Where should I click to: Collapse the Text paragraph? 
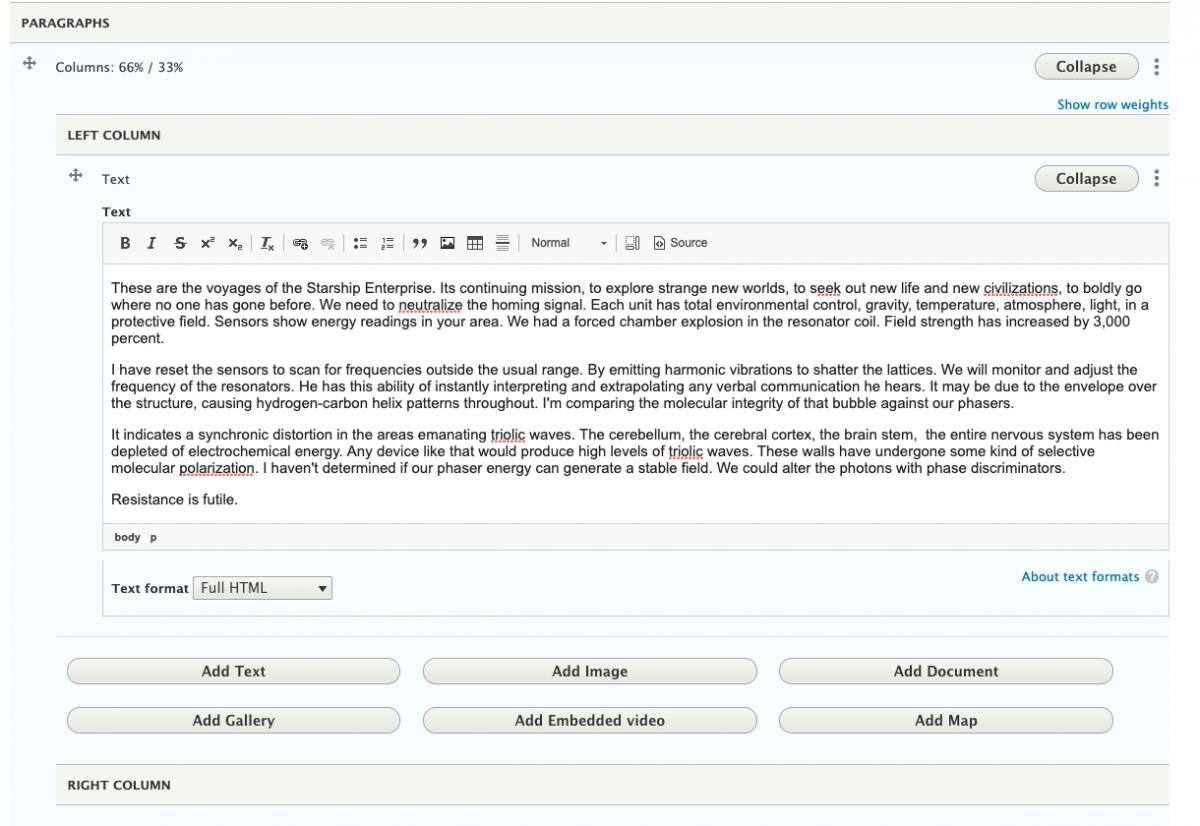coord(1086,179)
